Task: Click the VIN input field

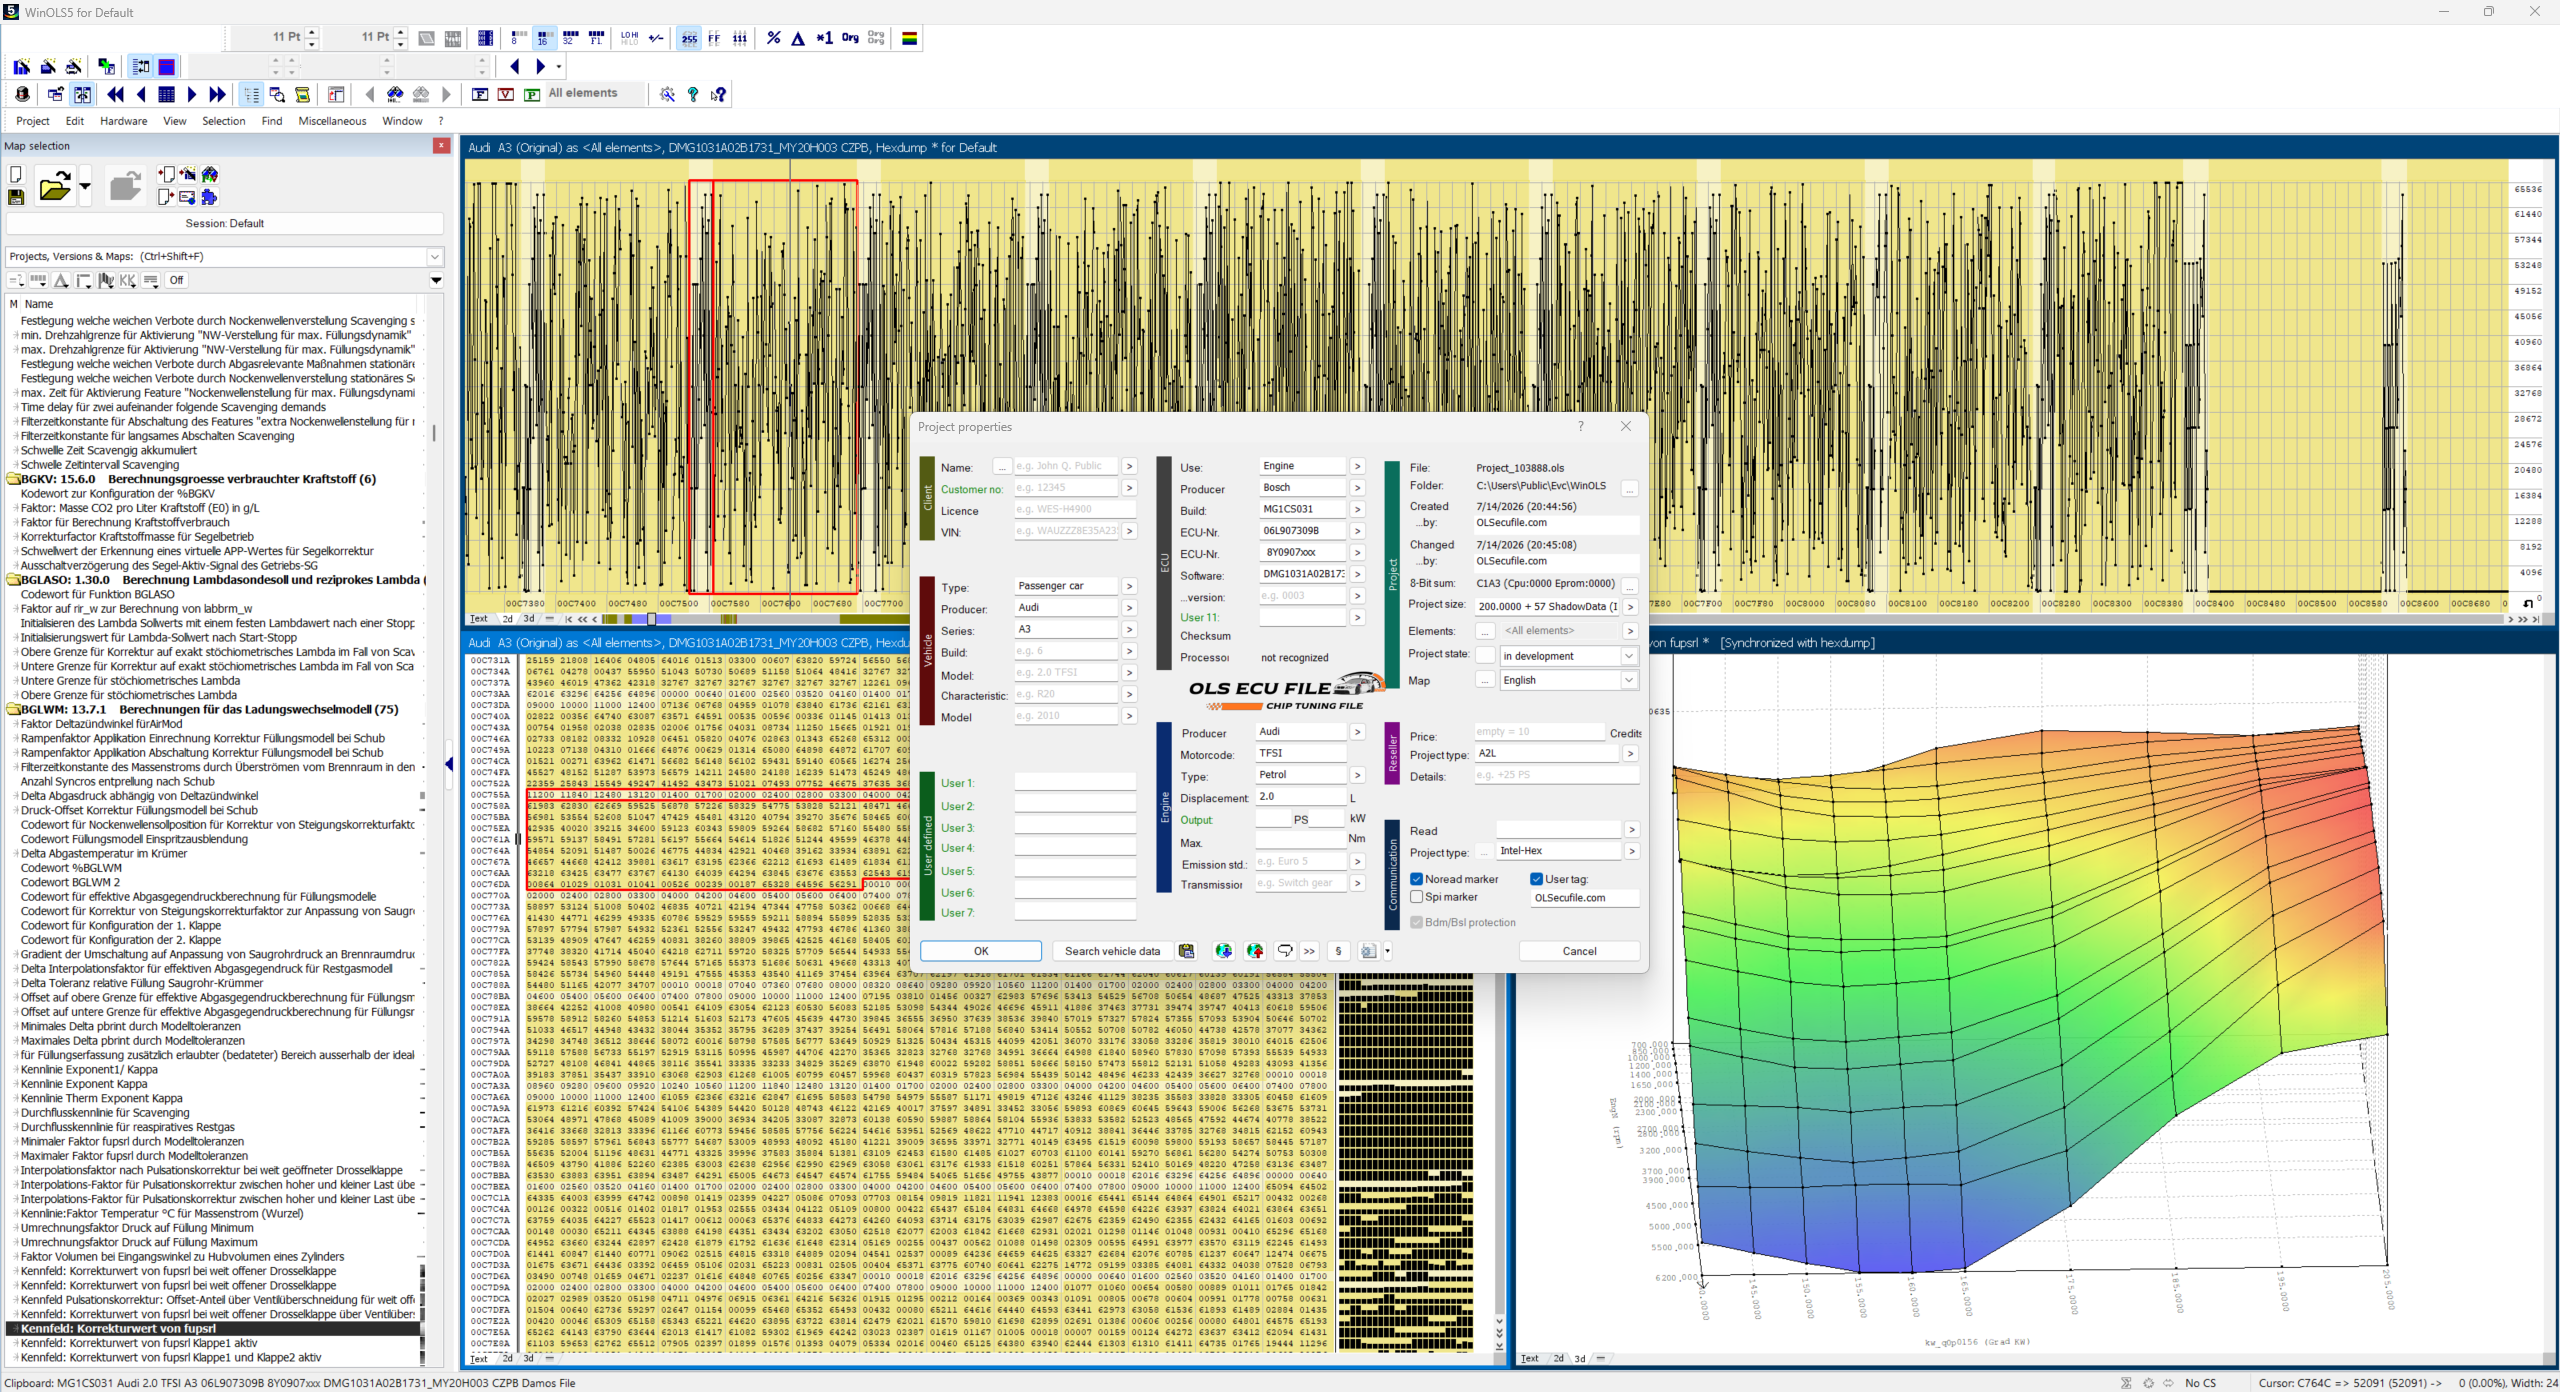Action: click(1065, 531)
